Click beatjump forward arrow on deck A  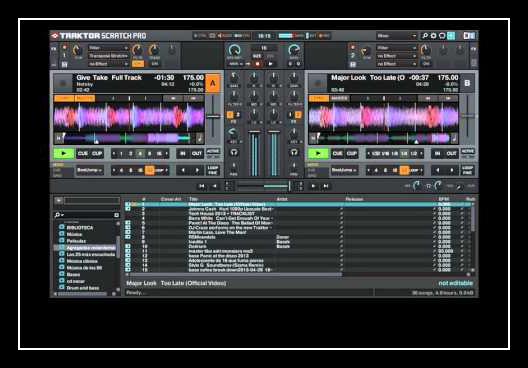tap(197, 170)
